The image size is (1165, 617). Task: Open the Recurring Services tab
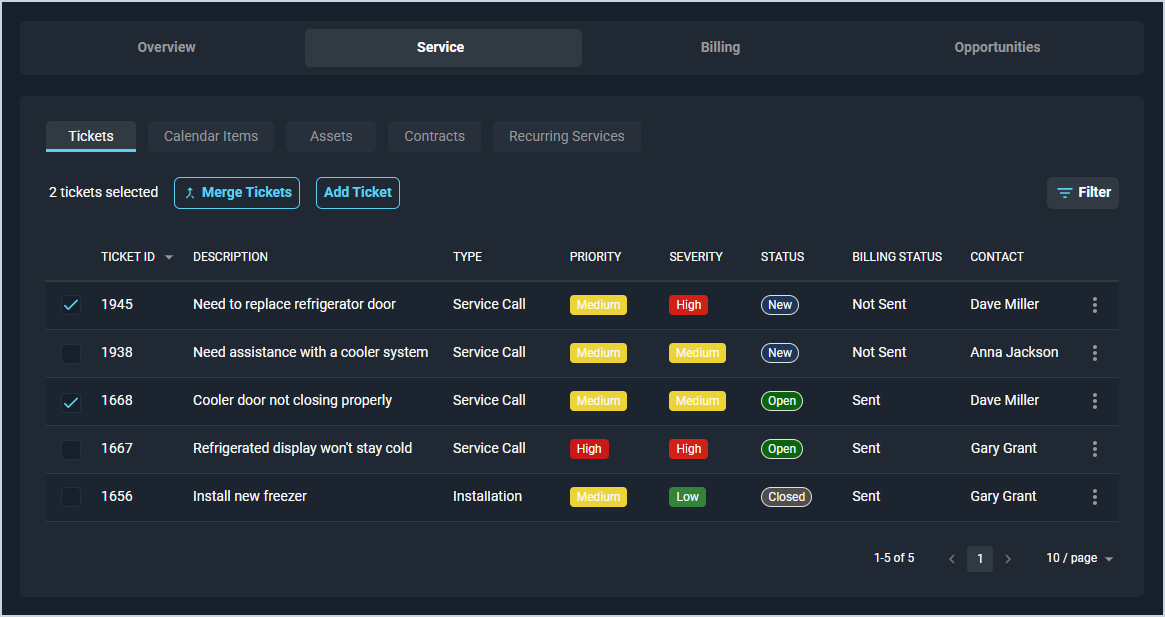point(566,137)
